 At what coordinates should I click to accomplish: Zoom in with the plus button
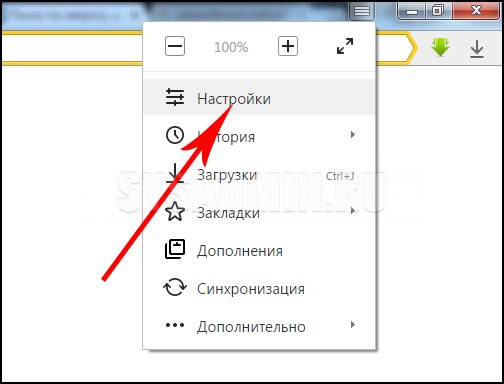288,46
